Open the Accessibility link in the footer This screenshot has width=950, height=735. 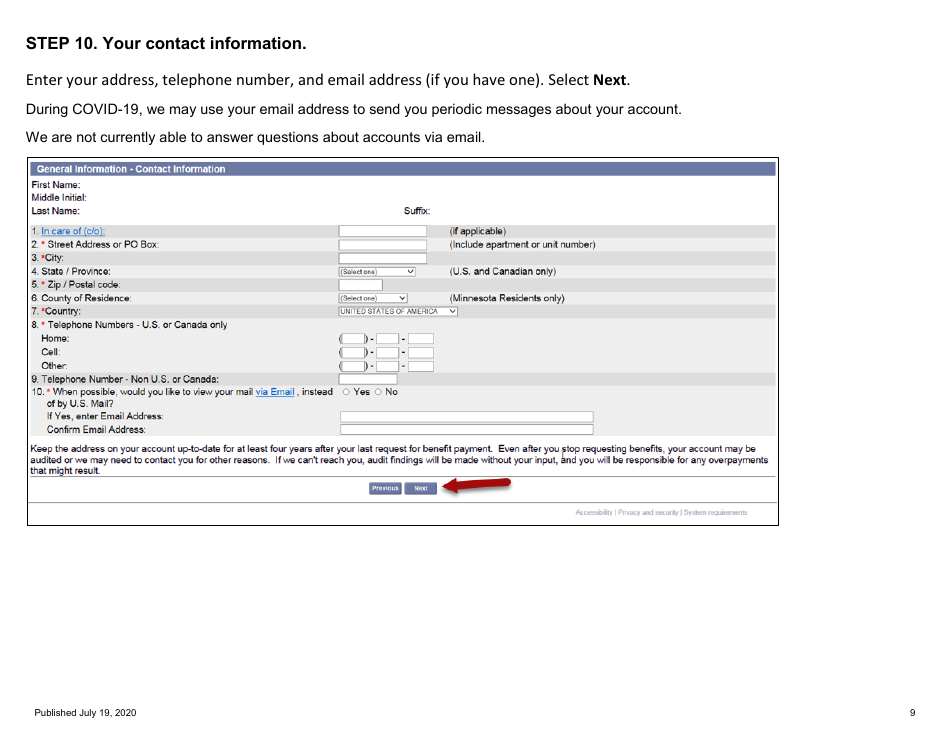(594, 512)
